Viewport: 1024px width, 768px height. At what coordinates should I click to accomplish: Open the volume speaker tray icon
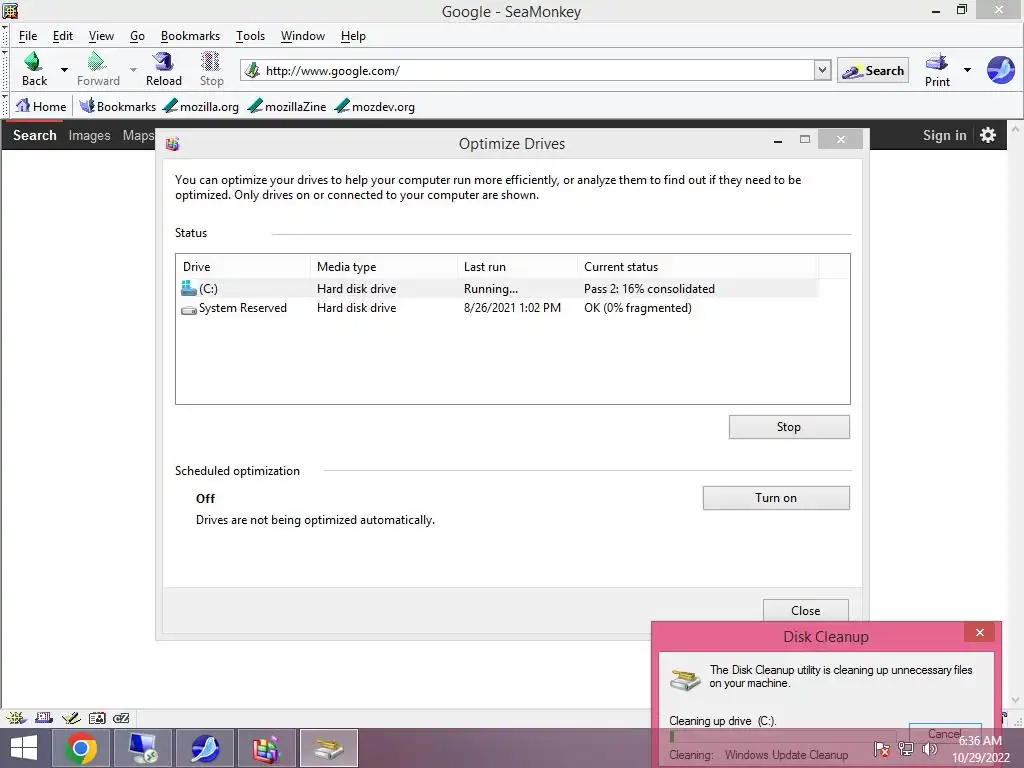tap(929, 749)
